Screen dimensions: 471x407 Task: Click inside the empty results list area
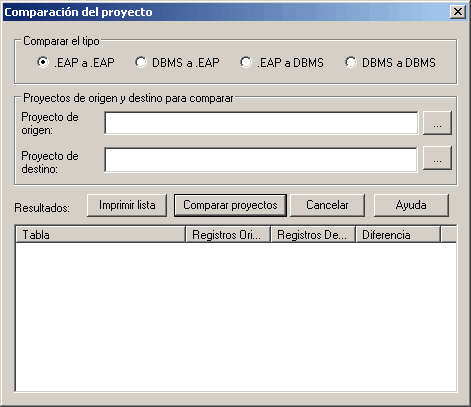[236, 317]
